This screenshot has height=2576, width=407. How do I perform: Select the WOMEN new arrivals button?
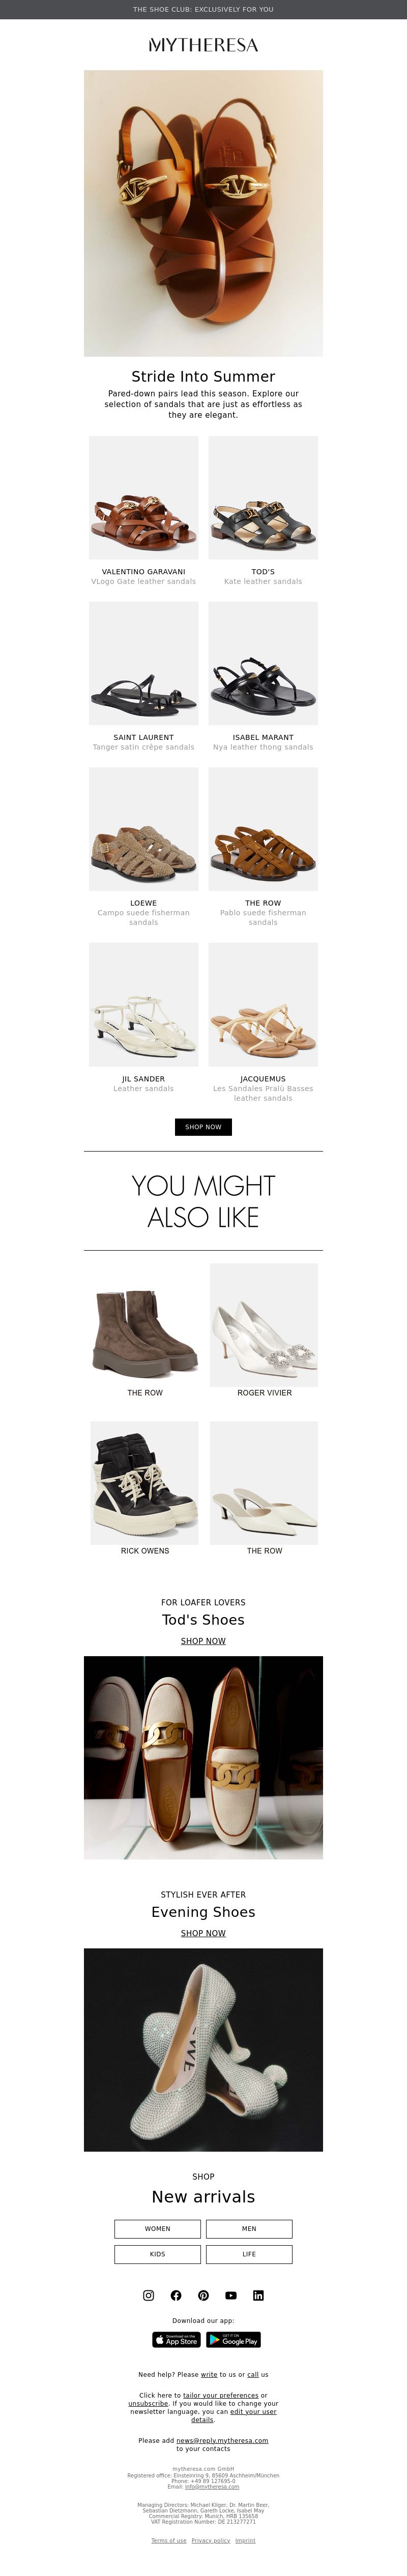(x=158, y=2229)
